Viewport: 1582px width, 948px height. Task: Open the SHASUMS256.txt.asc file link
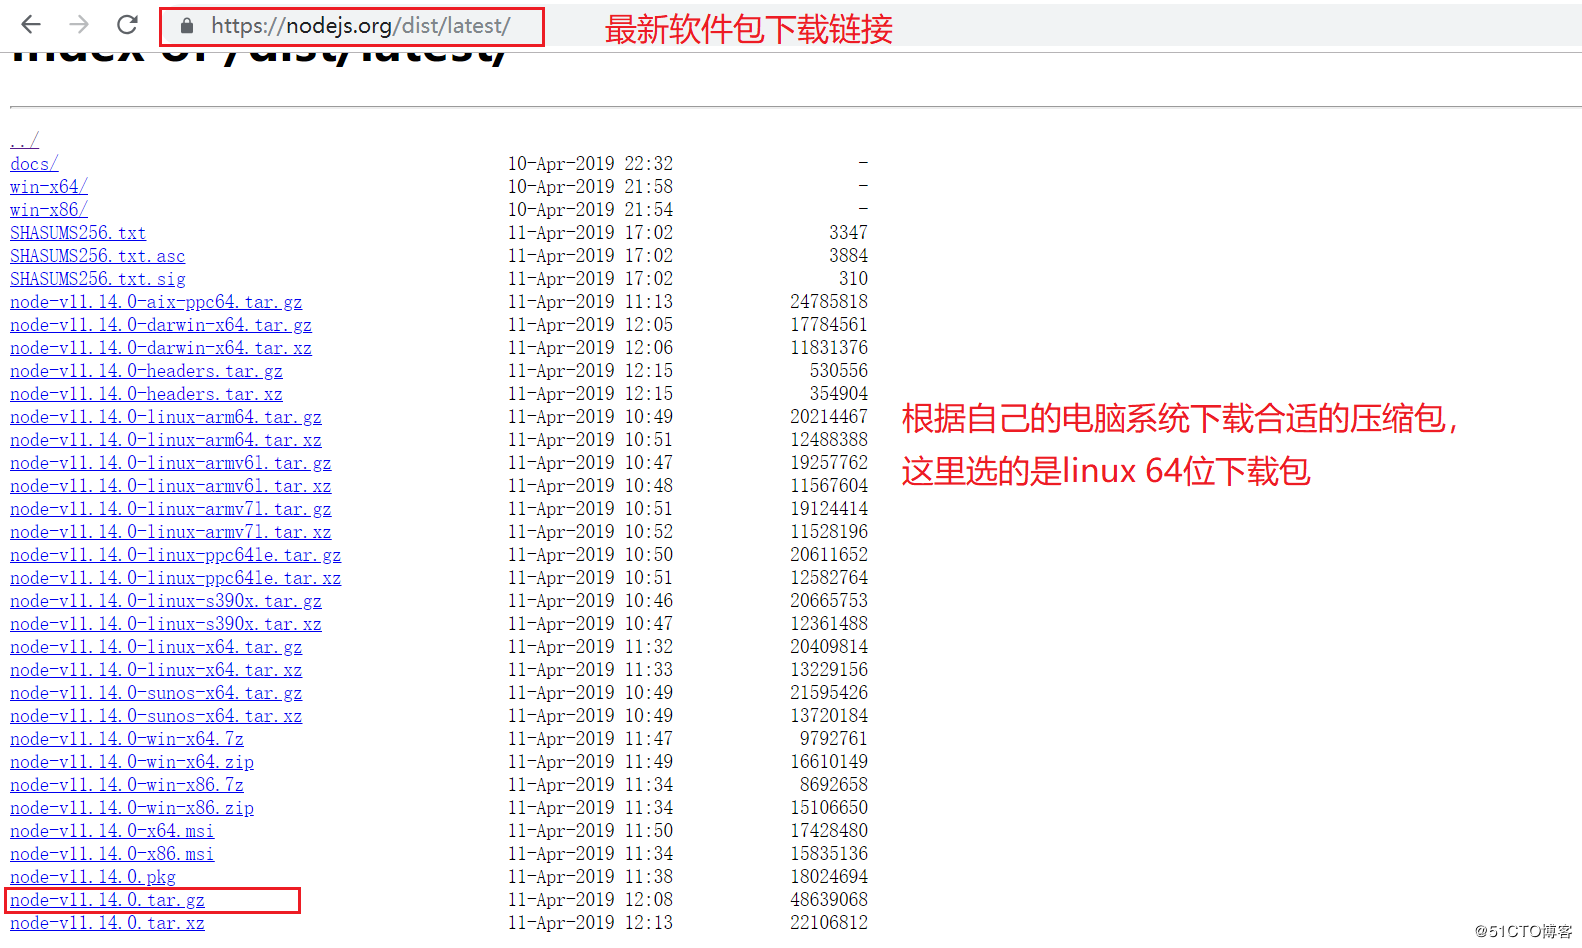pyautogui.click(x=98, y=255)
